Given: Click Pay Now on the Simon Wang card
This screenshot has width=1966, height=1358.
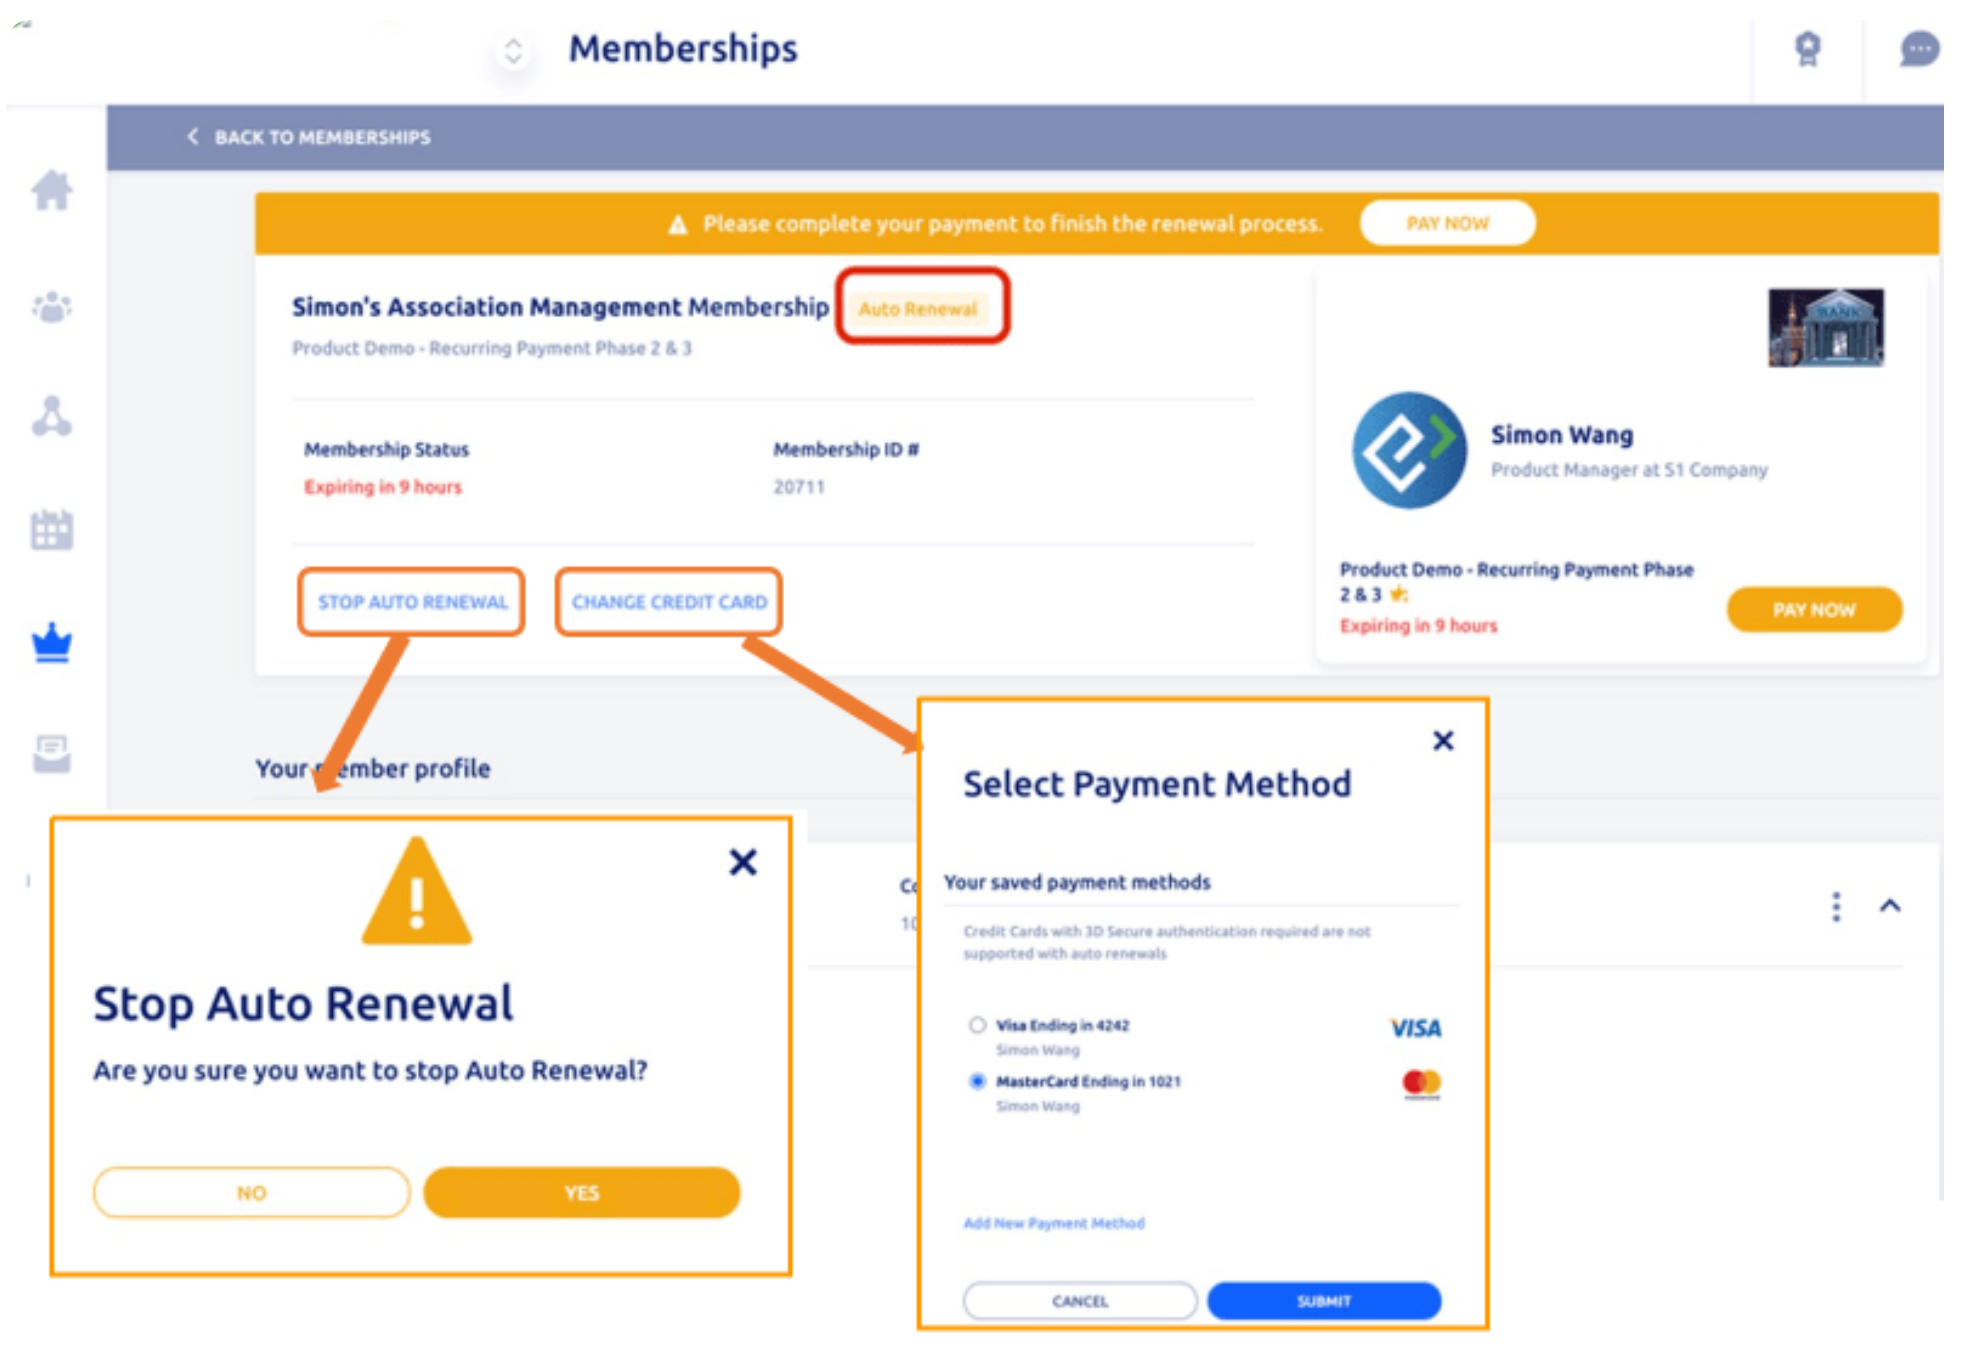Looking at the screenshot, I should [x=1814, y=610].
